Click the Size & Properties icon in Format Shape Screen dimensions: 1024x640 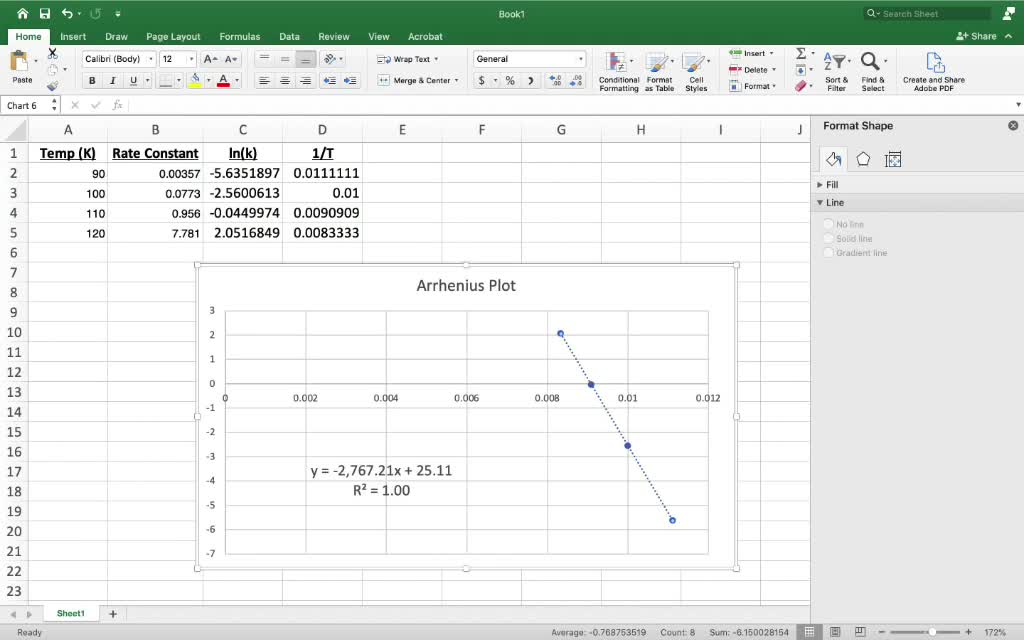[x=893, y=158]
